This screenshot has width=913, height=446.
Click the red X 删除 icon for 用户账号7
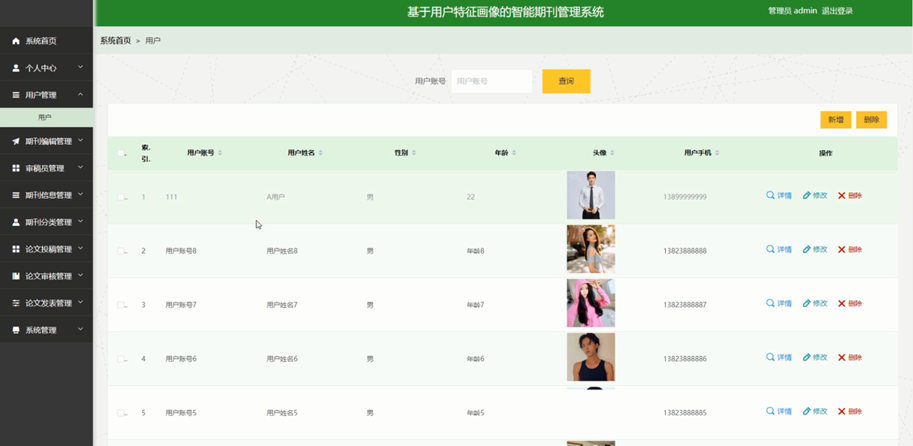[842, 304]
